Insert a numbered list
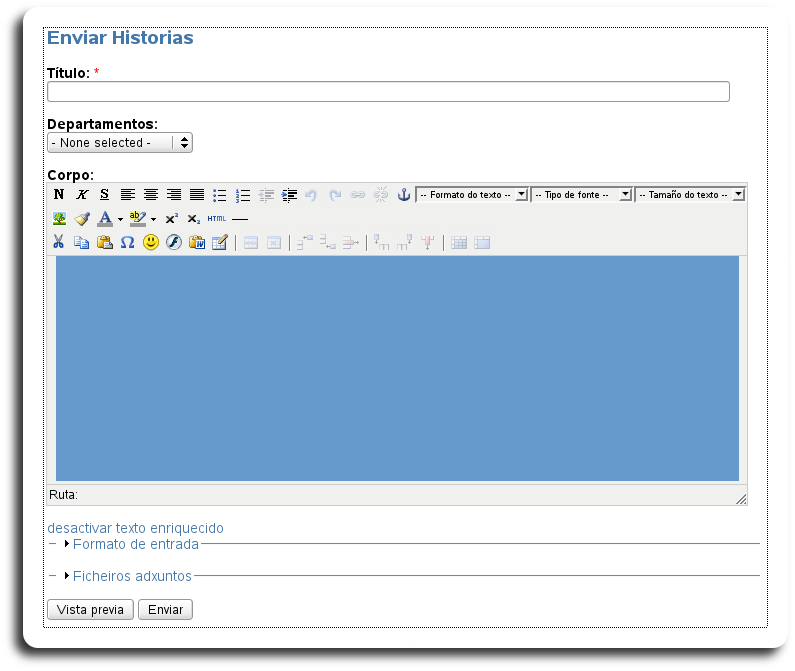 tap(242, 195)
